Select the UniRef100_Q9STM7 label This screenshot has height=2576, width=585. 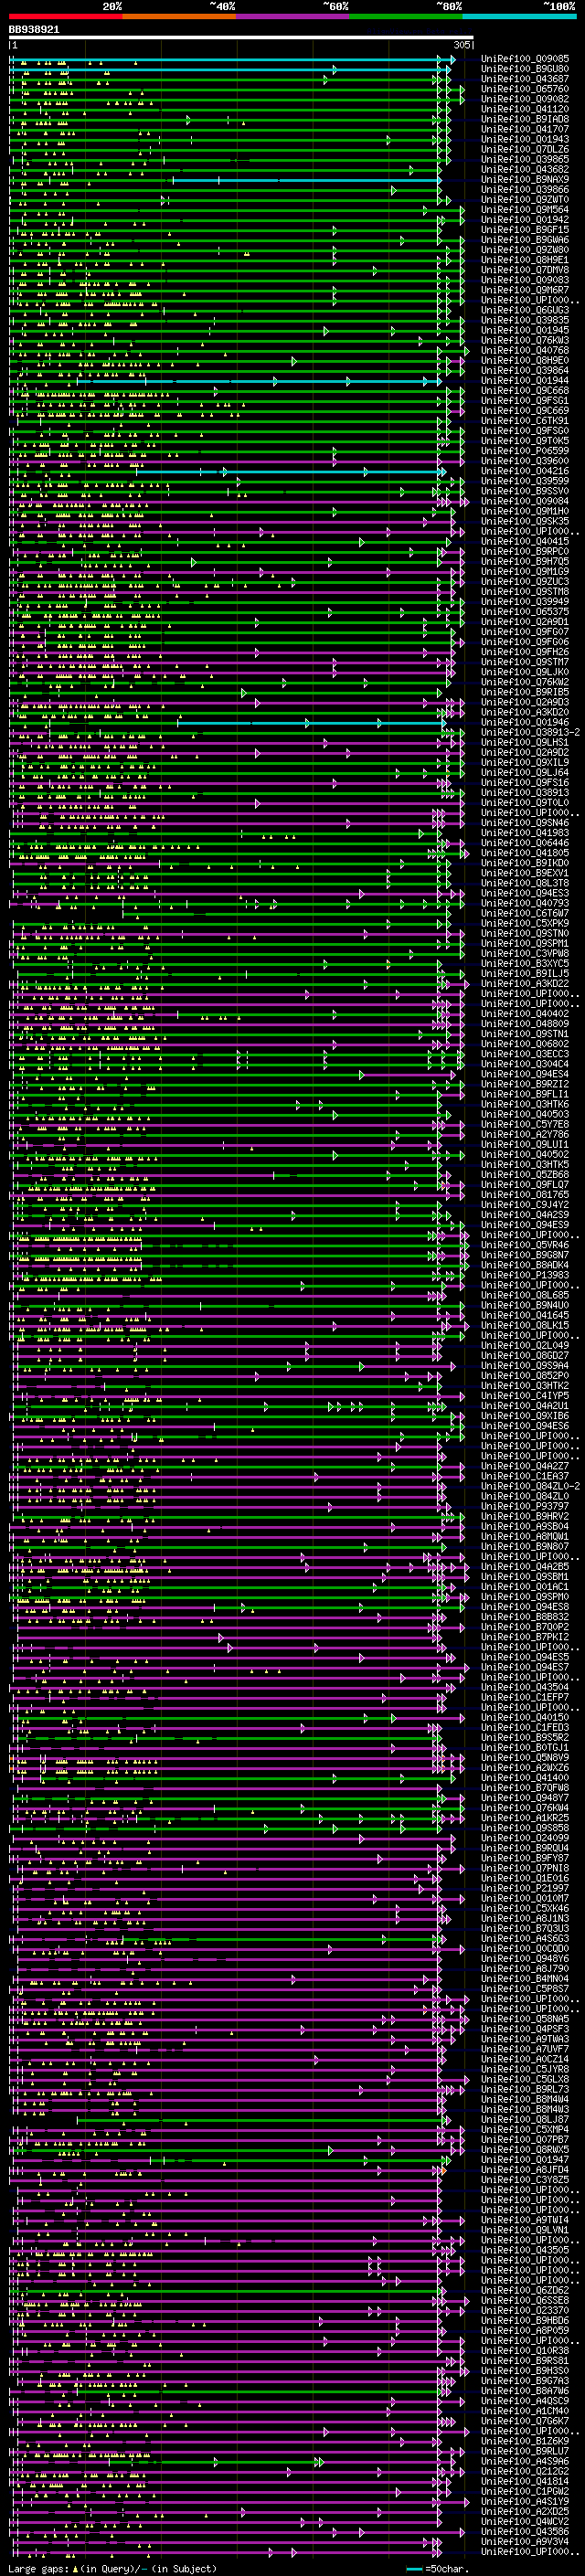(x=525, y=662)
